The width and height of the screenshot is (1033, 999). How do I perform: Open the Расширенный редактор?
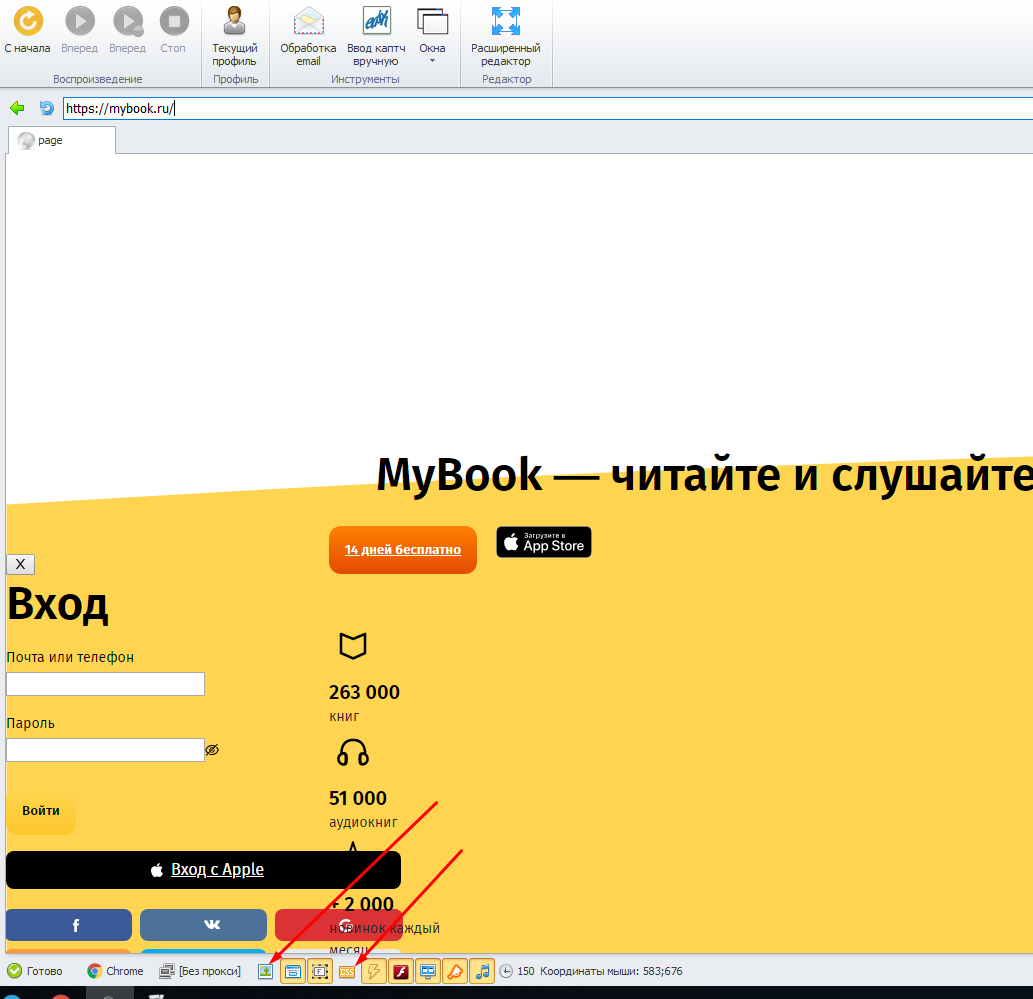505,36
